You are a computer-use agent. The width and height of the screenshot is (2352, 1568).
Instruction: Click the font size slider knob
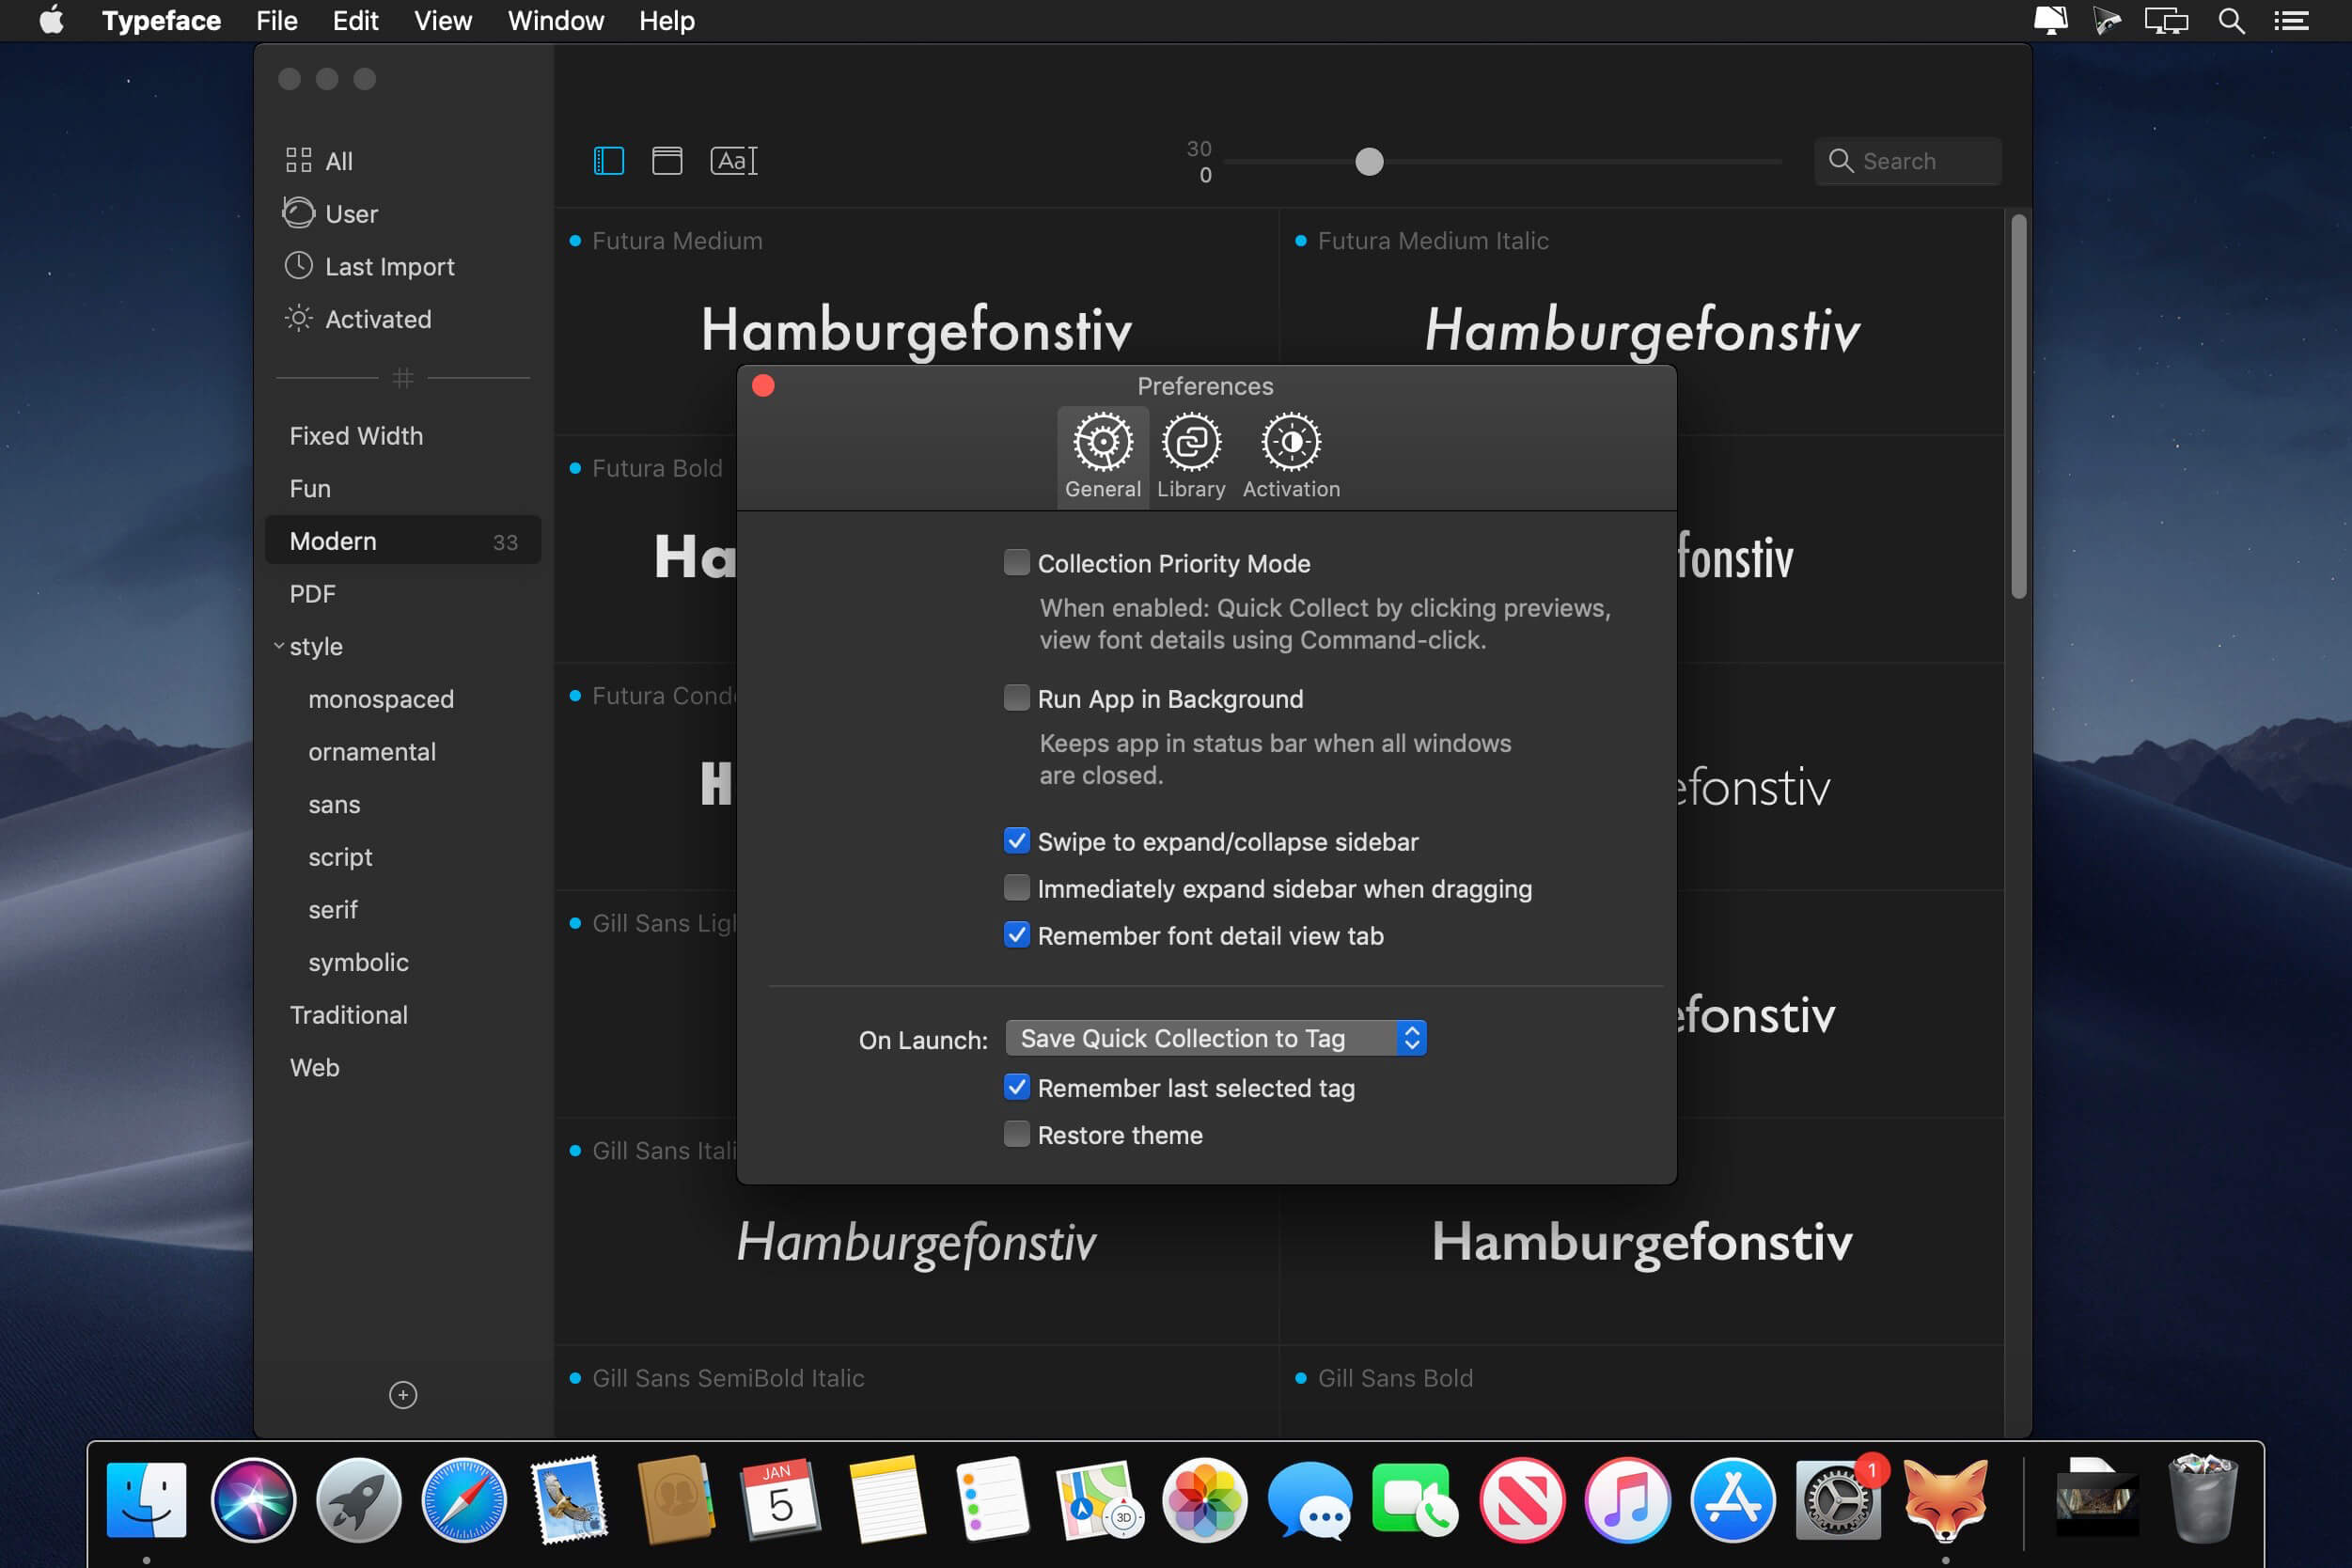[1369, 161]
